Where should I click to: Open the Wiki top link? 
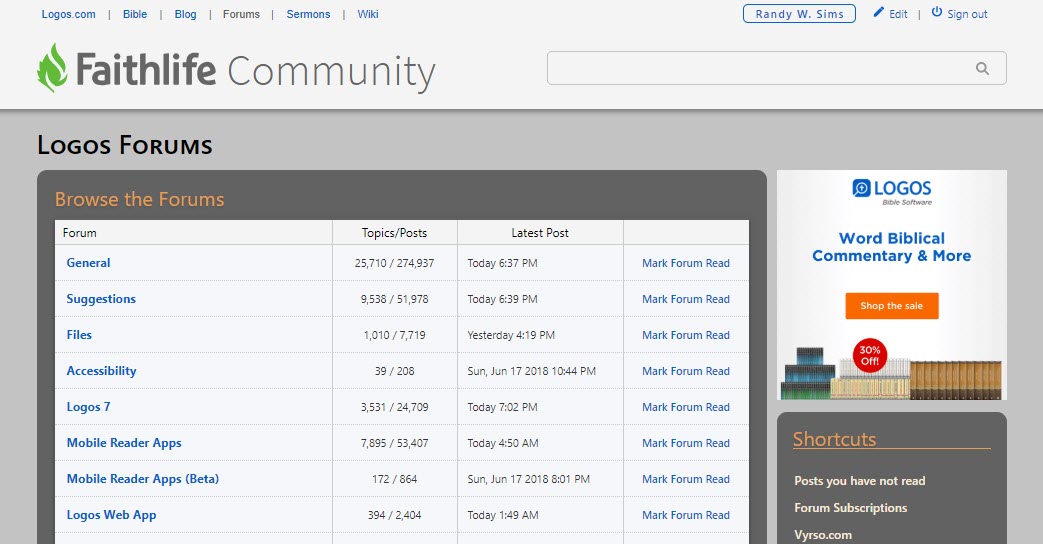coord(368,14)
